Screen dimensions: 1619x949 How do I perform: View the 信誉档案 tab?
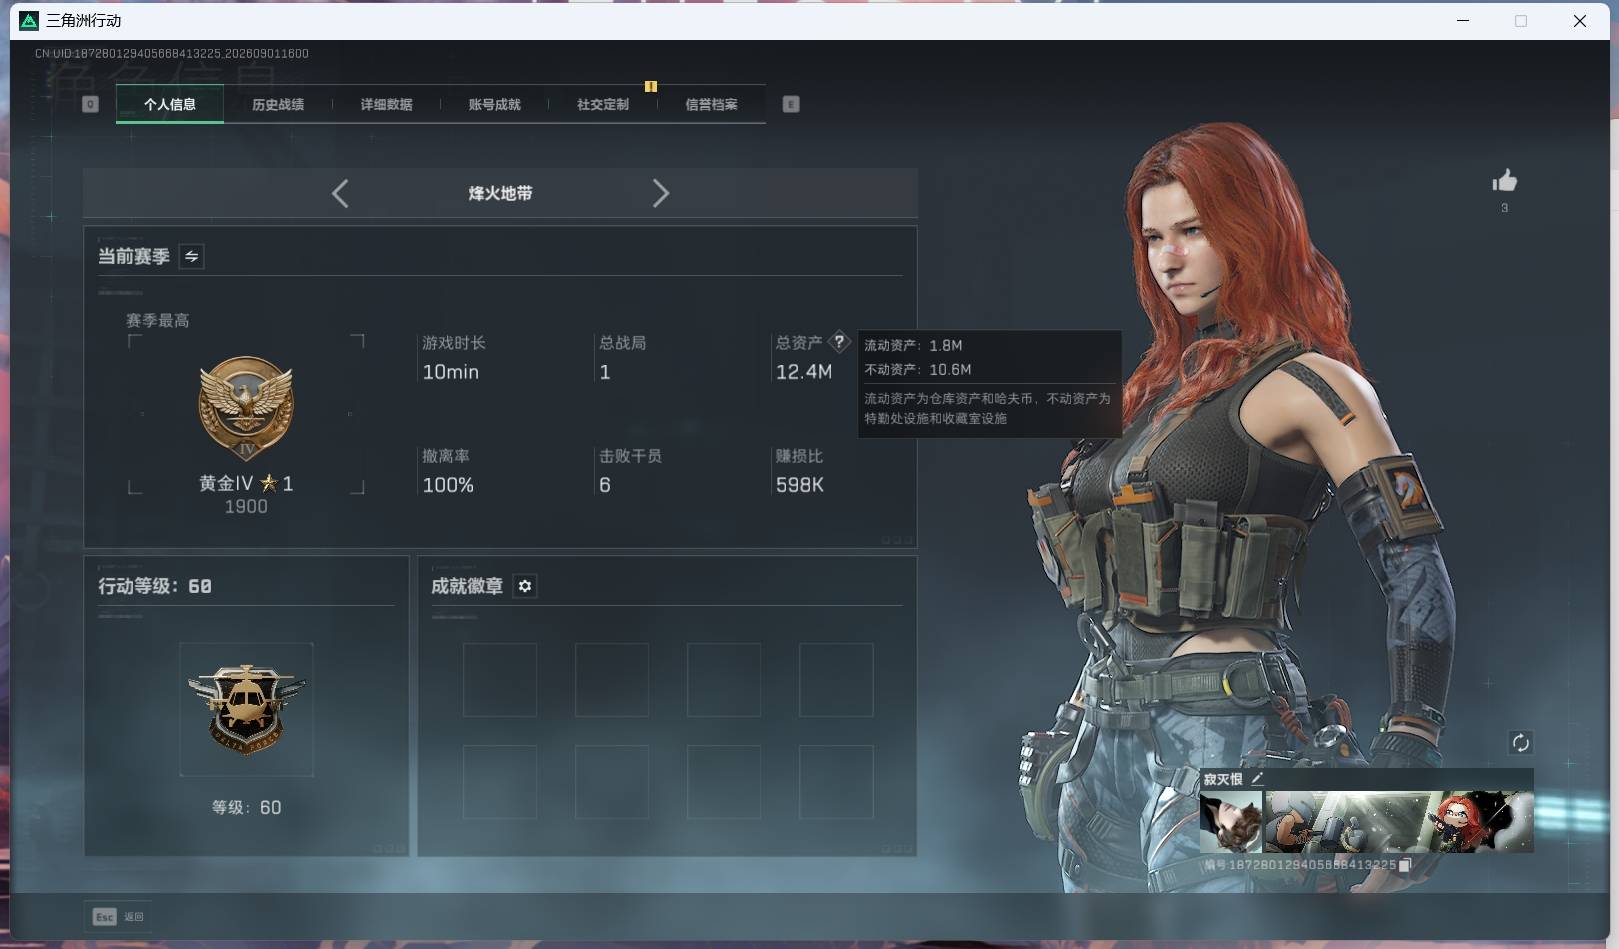711,104
